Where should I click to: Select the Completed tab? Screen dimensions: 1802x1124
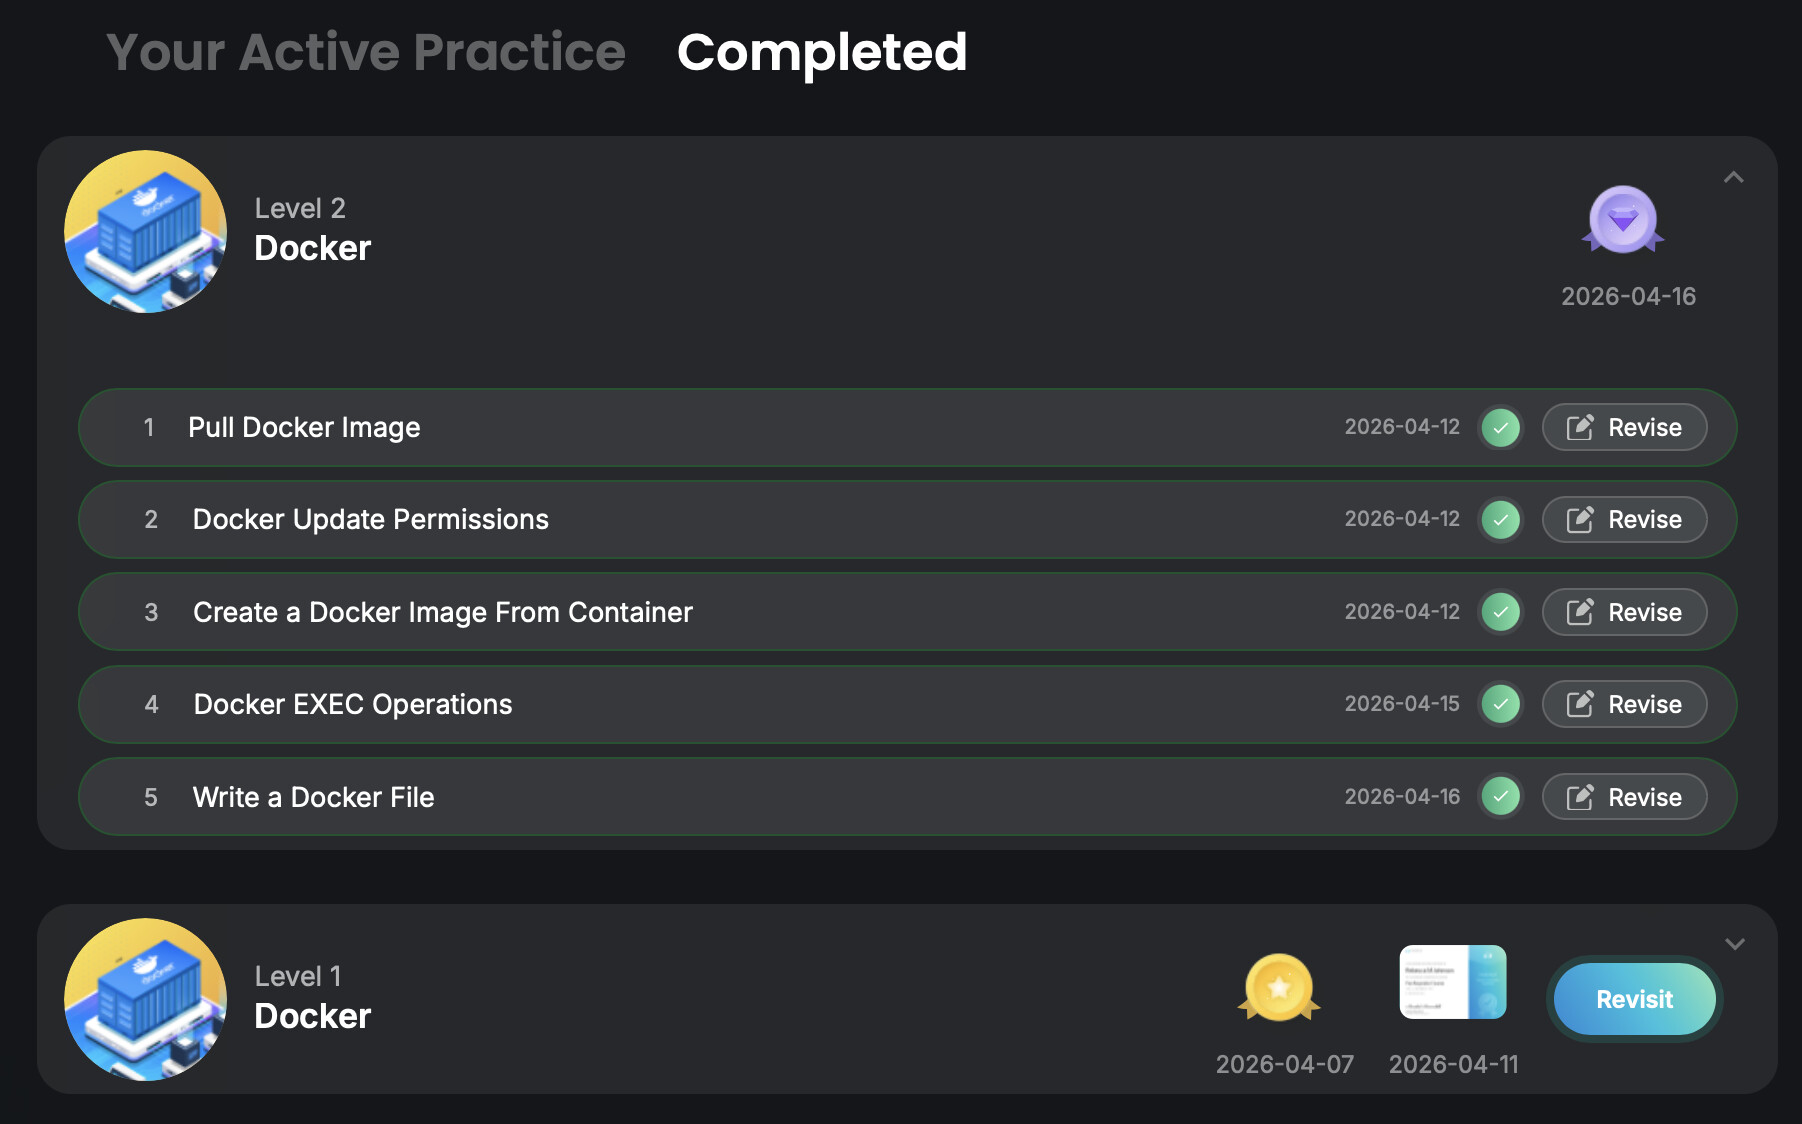(x=822, y=52)
